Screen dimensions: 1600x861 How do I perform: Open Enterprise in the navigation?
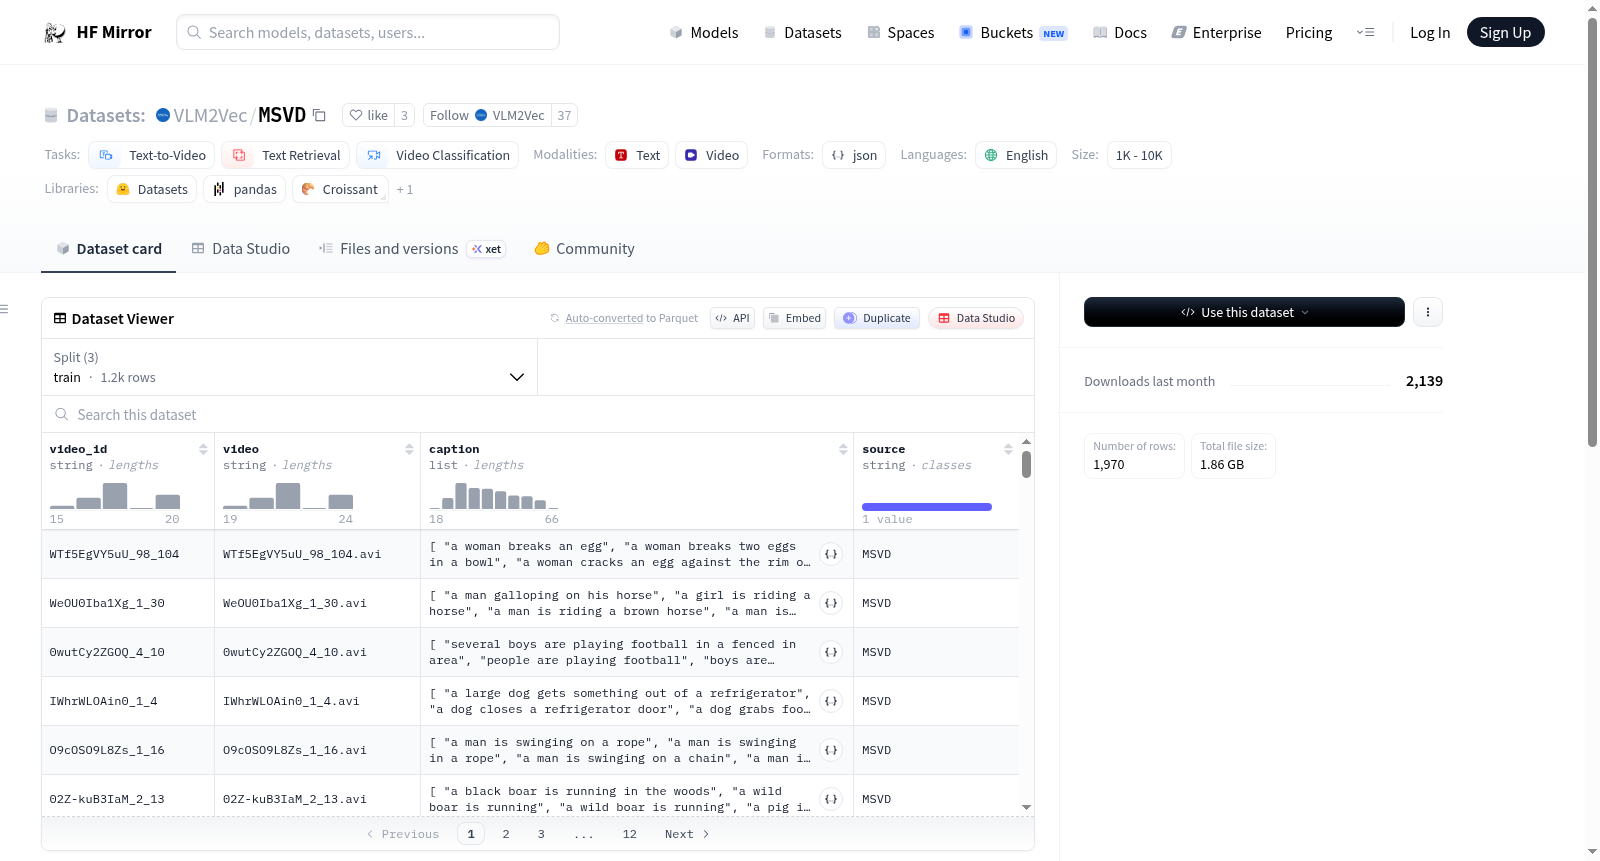pyautogui.click(x=1216, y=32)
